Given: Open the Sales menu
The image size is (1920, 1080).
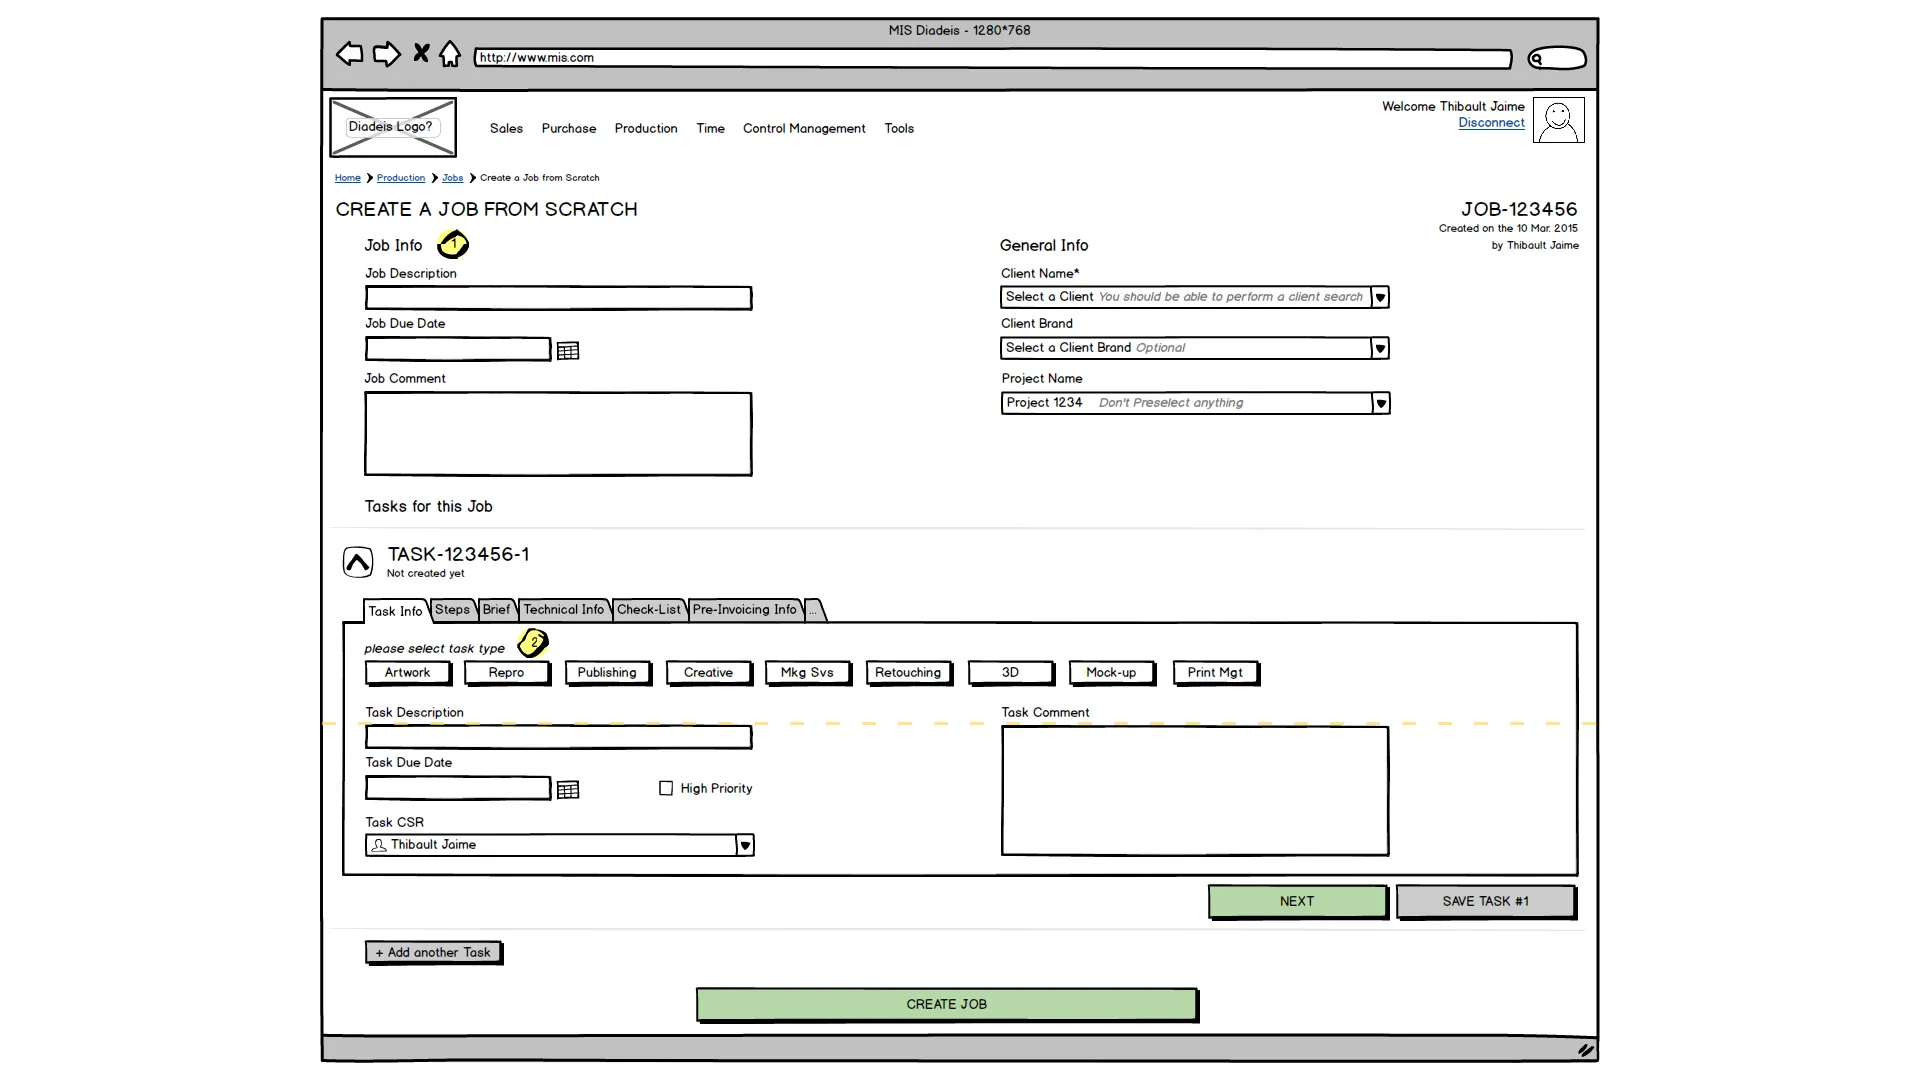Looking at the screenshot, I should pyautogui.click(x=506, y=128).
